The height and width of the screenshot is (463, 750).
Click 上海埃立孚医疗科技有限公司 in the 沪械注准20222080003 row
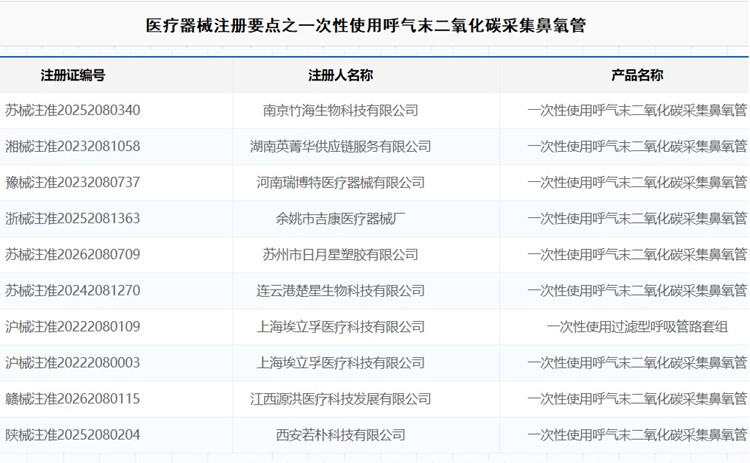coord(340,363)
